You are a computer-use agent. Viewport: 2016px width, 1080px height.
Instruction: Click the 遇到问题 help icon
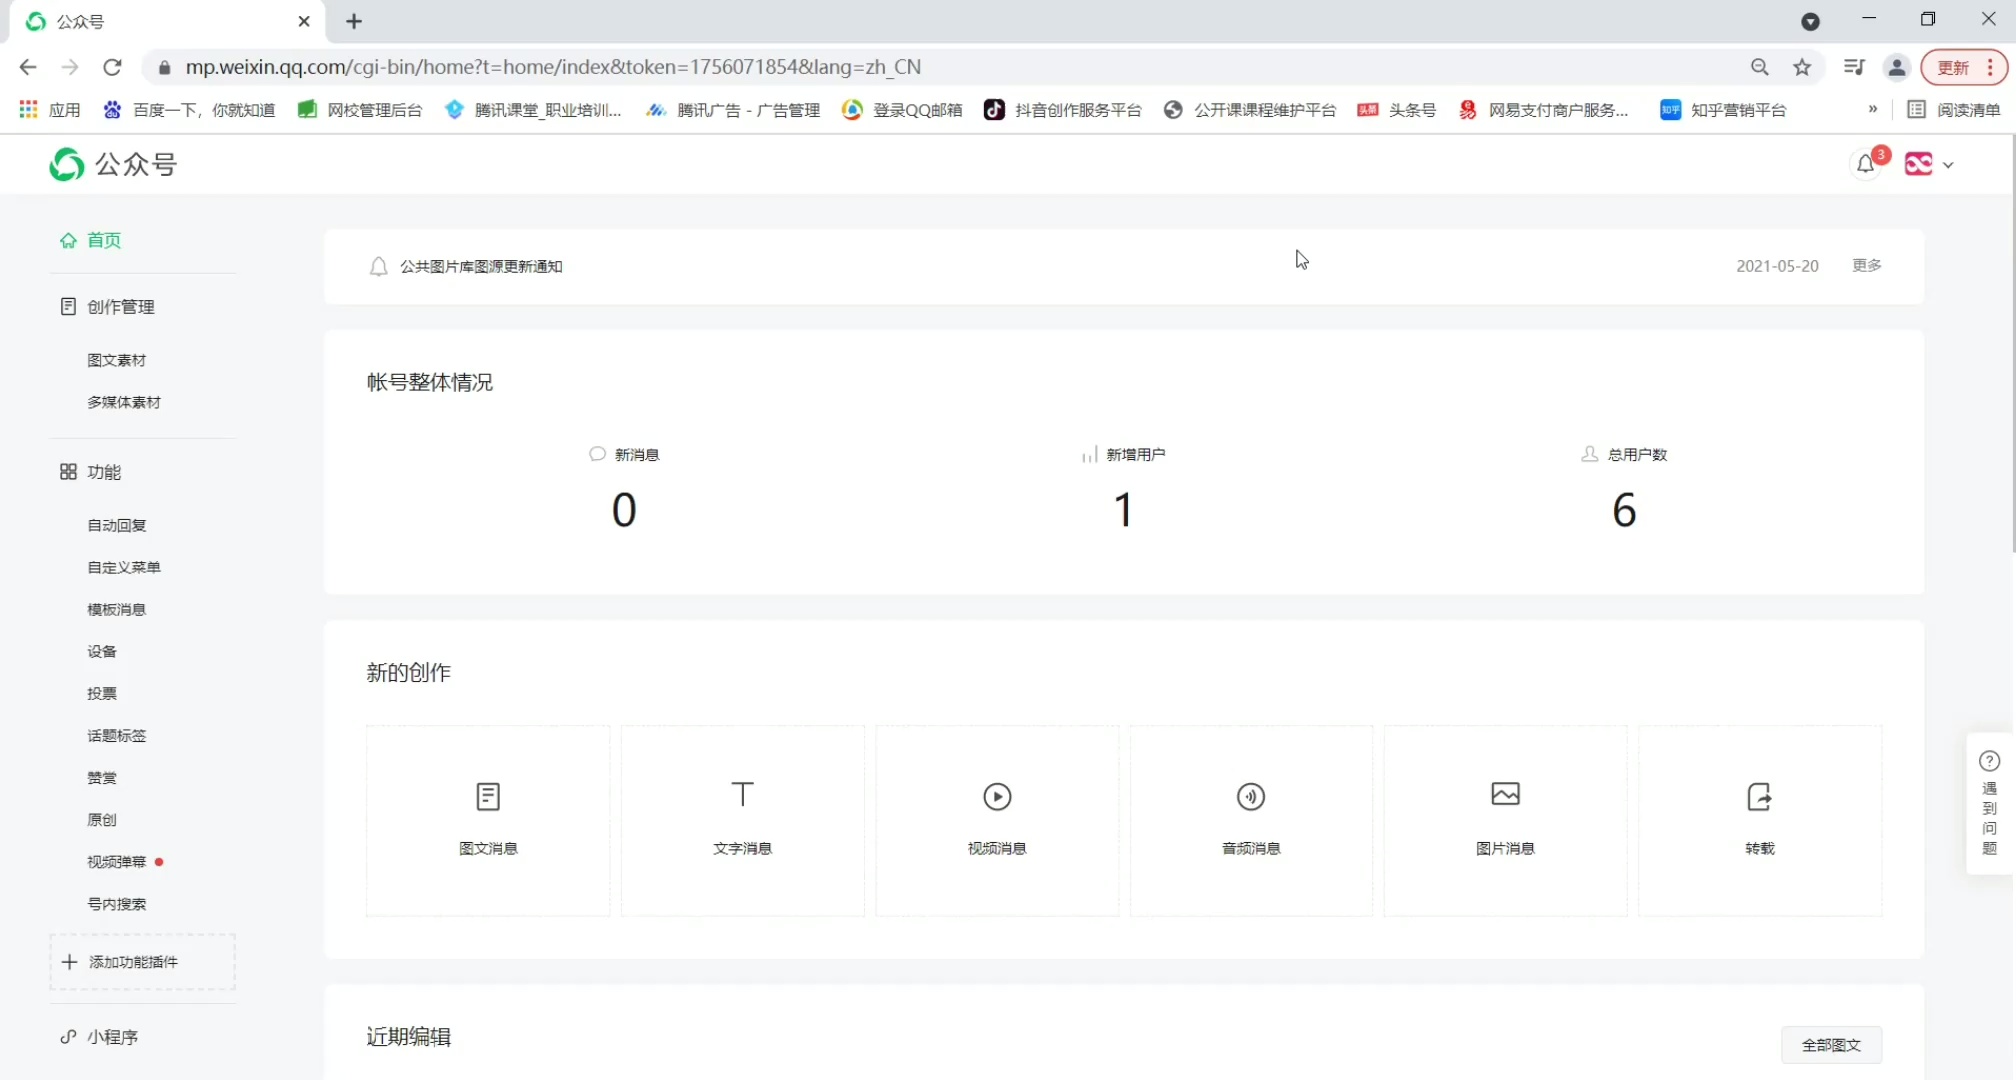click(x=1989, y=762)
